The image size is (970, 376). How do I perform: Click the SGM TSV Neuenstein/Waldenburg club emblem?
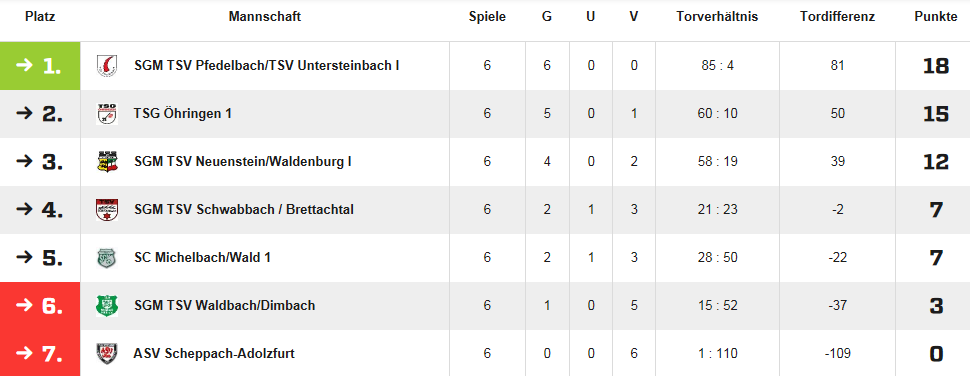click(x=107, y=162)
